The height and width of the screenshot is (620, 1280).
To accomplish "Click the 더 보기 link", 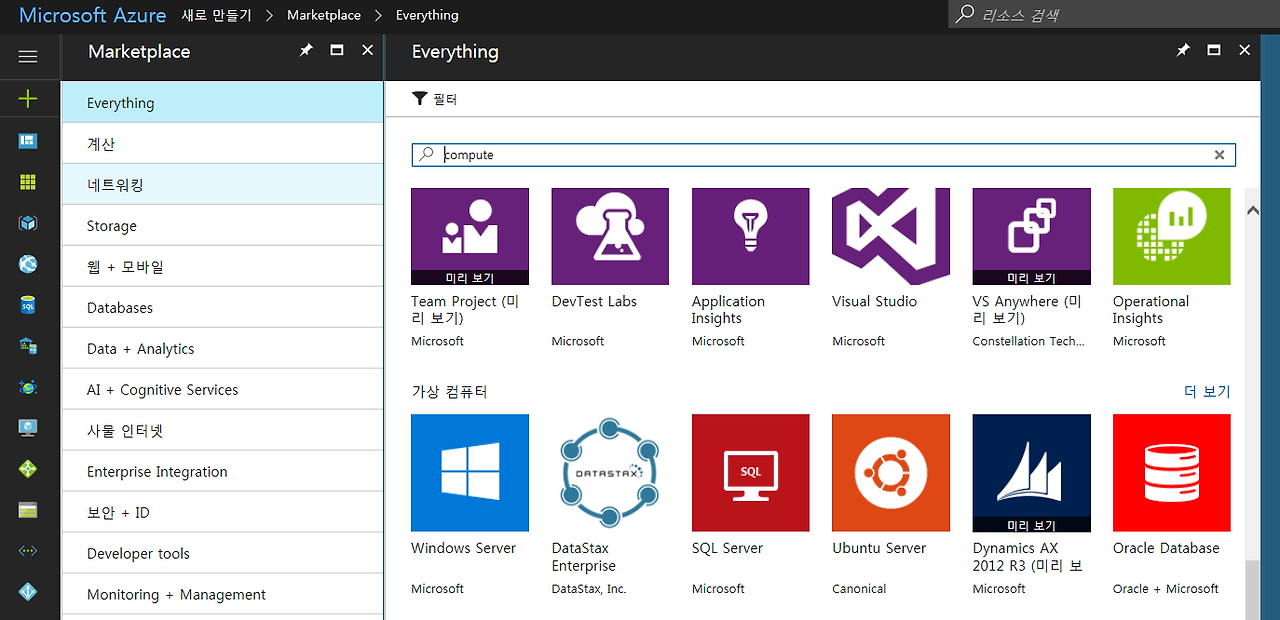I will 1207,391.
